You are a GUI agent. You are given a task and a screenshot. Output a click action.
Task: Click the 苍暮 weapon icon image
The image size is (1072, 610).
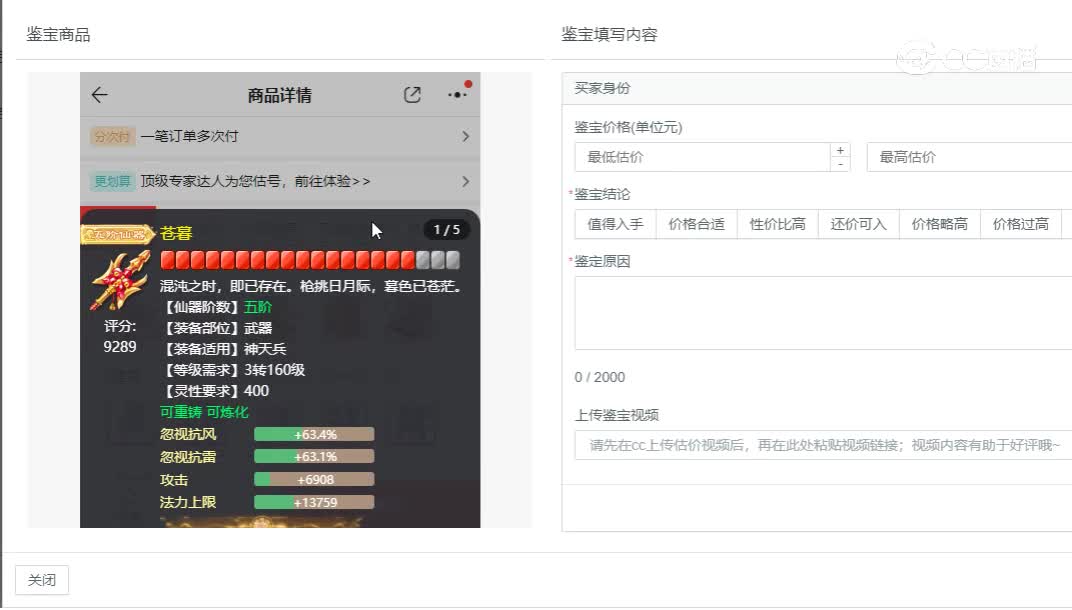pos(121,280)
